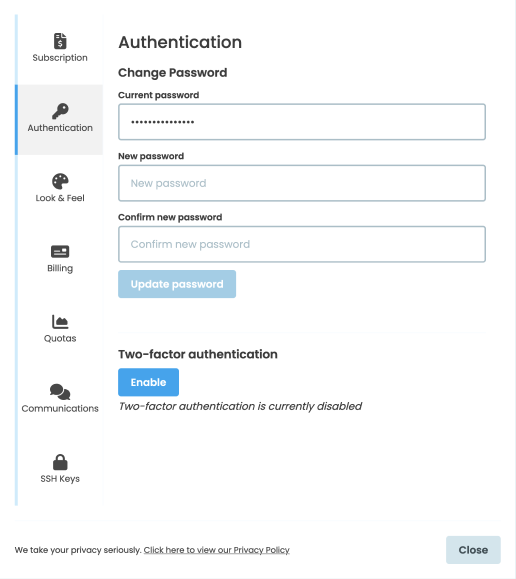
Task: Click the Communications chat bubbles icon
Action: pos(60,392)
